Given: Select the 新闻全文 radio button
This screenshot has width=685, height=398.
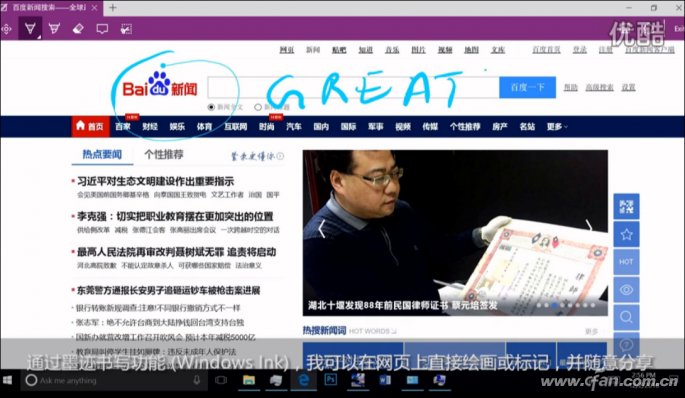Looking at the screenshot, I should (x=211, y=107).
